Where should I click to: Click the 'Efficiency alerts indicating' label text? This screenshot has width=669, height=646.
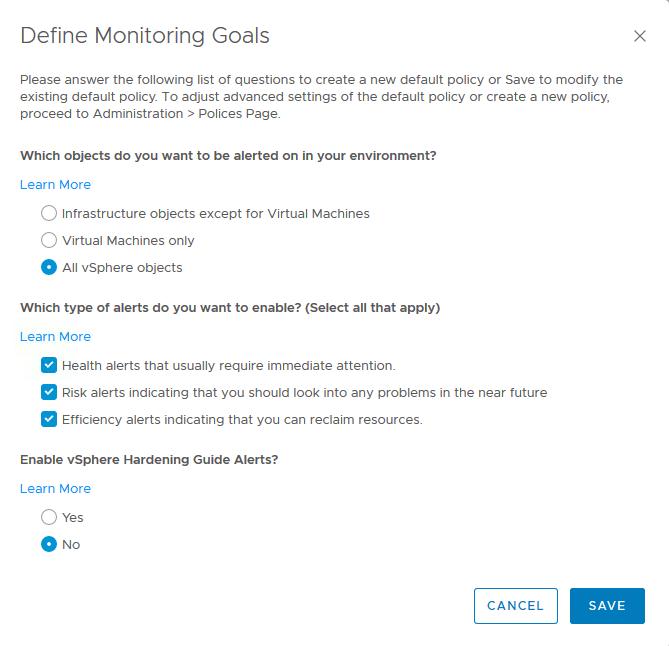tap(242, 420)
